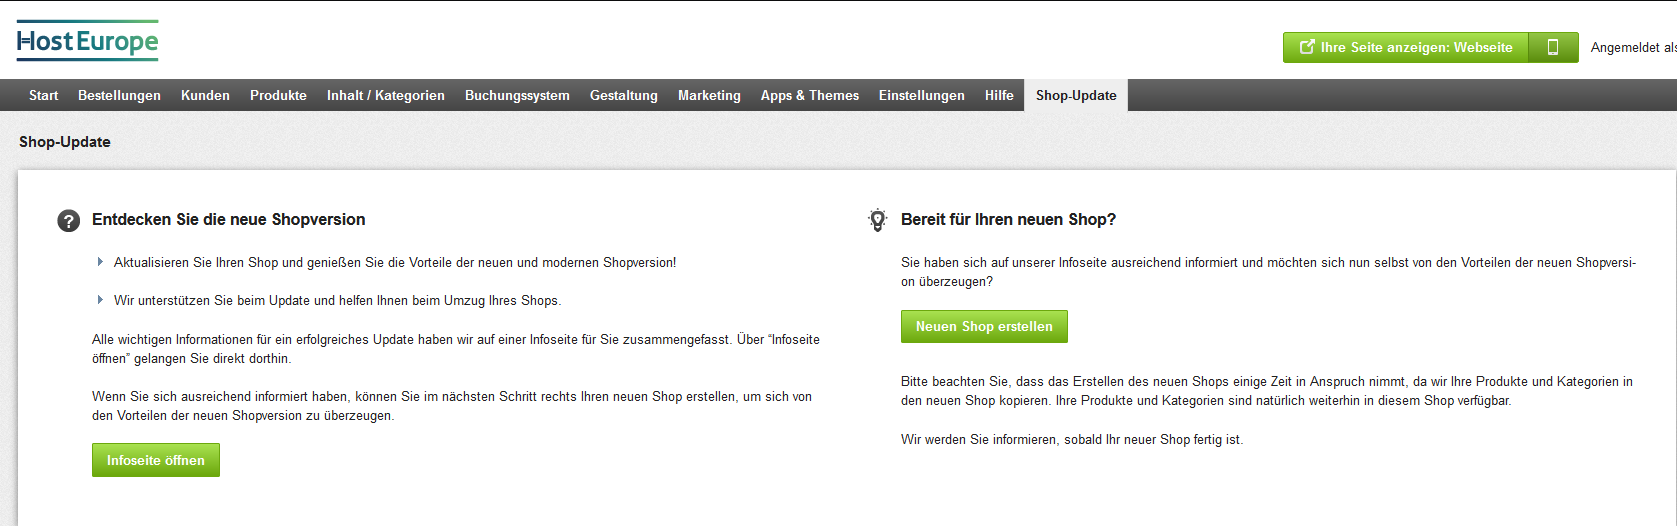Click the external link icon on green button
This screenshot has height=526, width=1677.
(1306, 47)
